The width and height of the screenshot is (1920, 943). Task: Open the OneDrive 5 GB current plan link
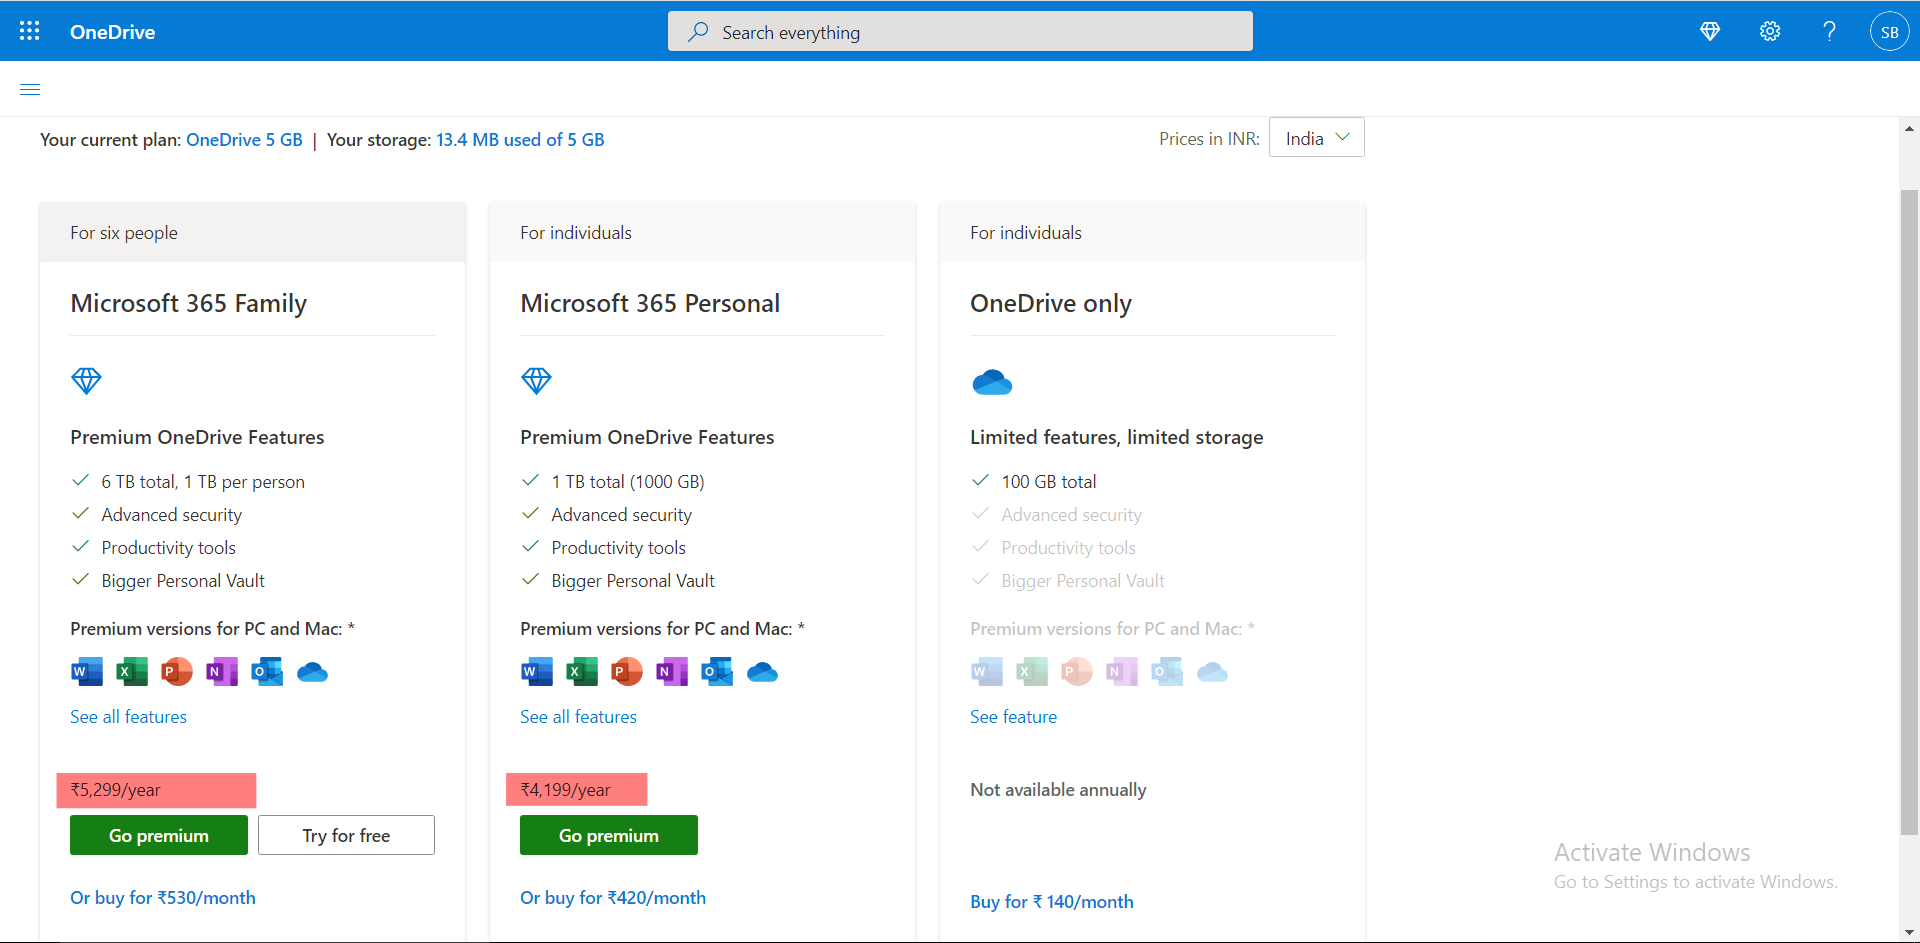click(x=244, y=140)
